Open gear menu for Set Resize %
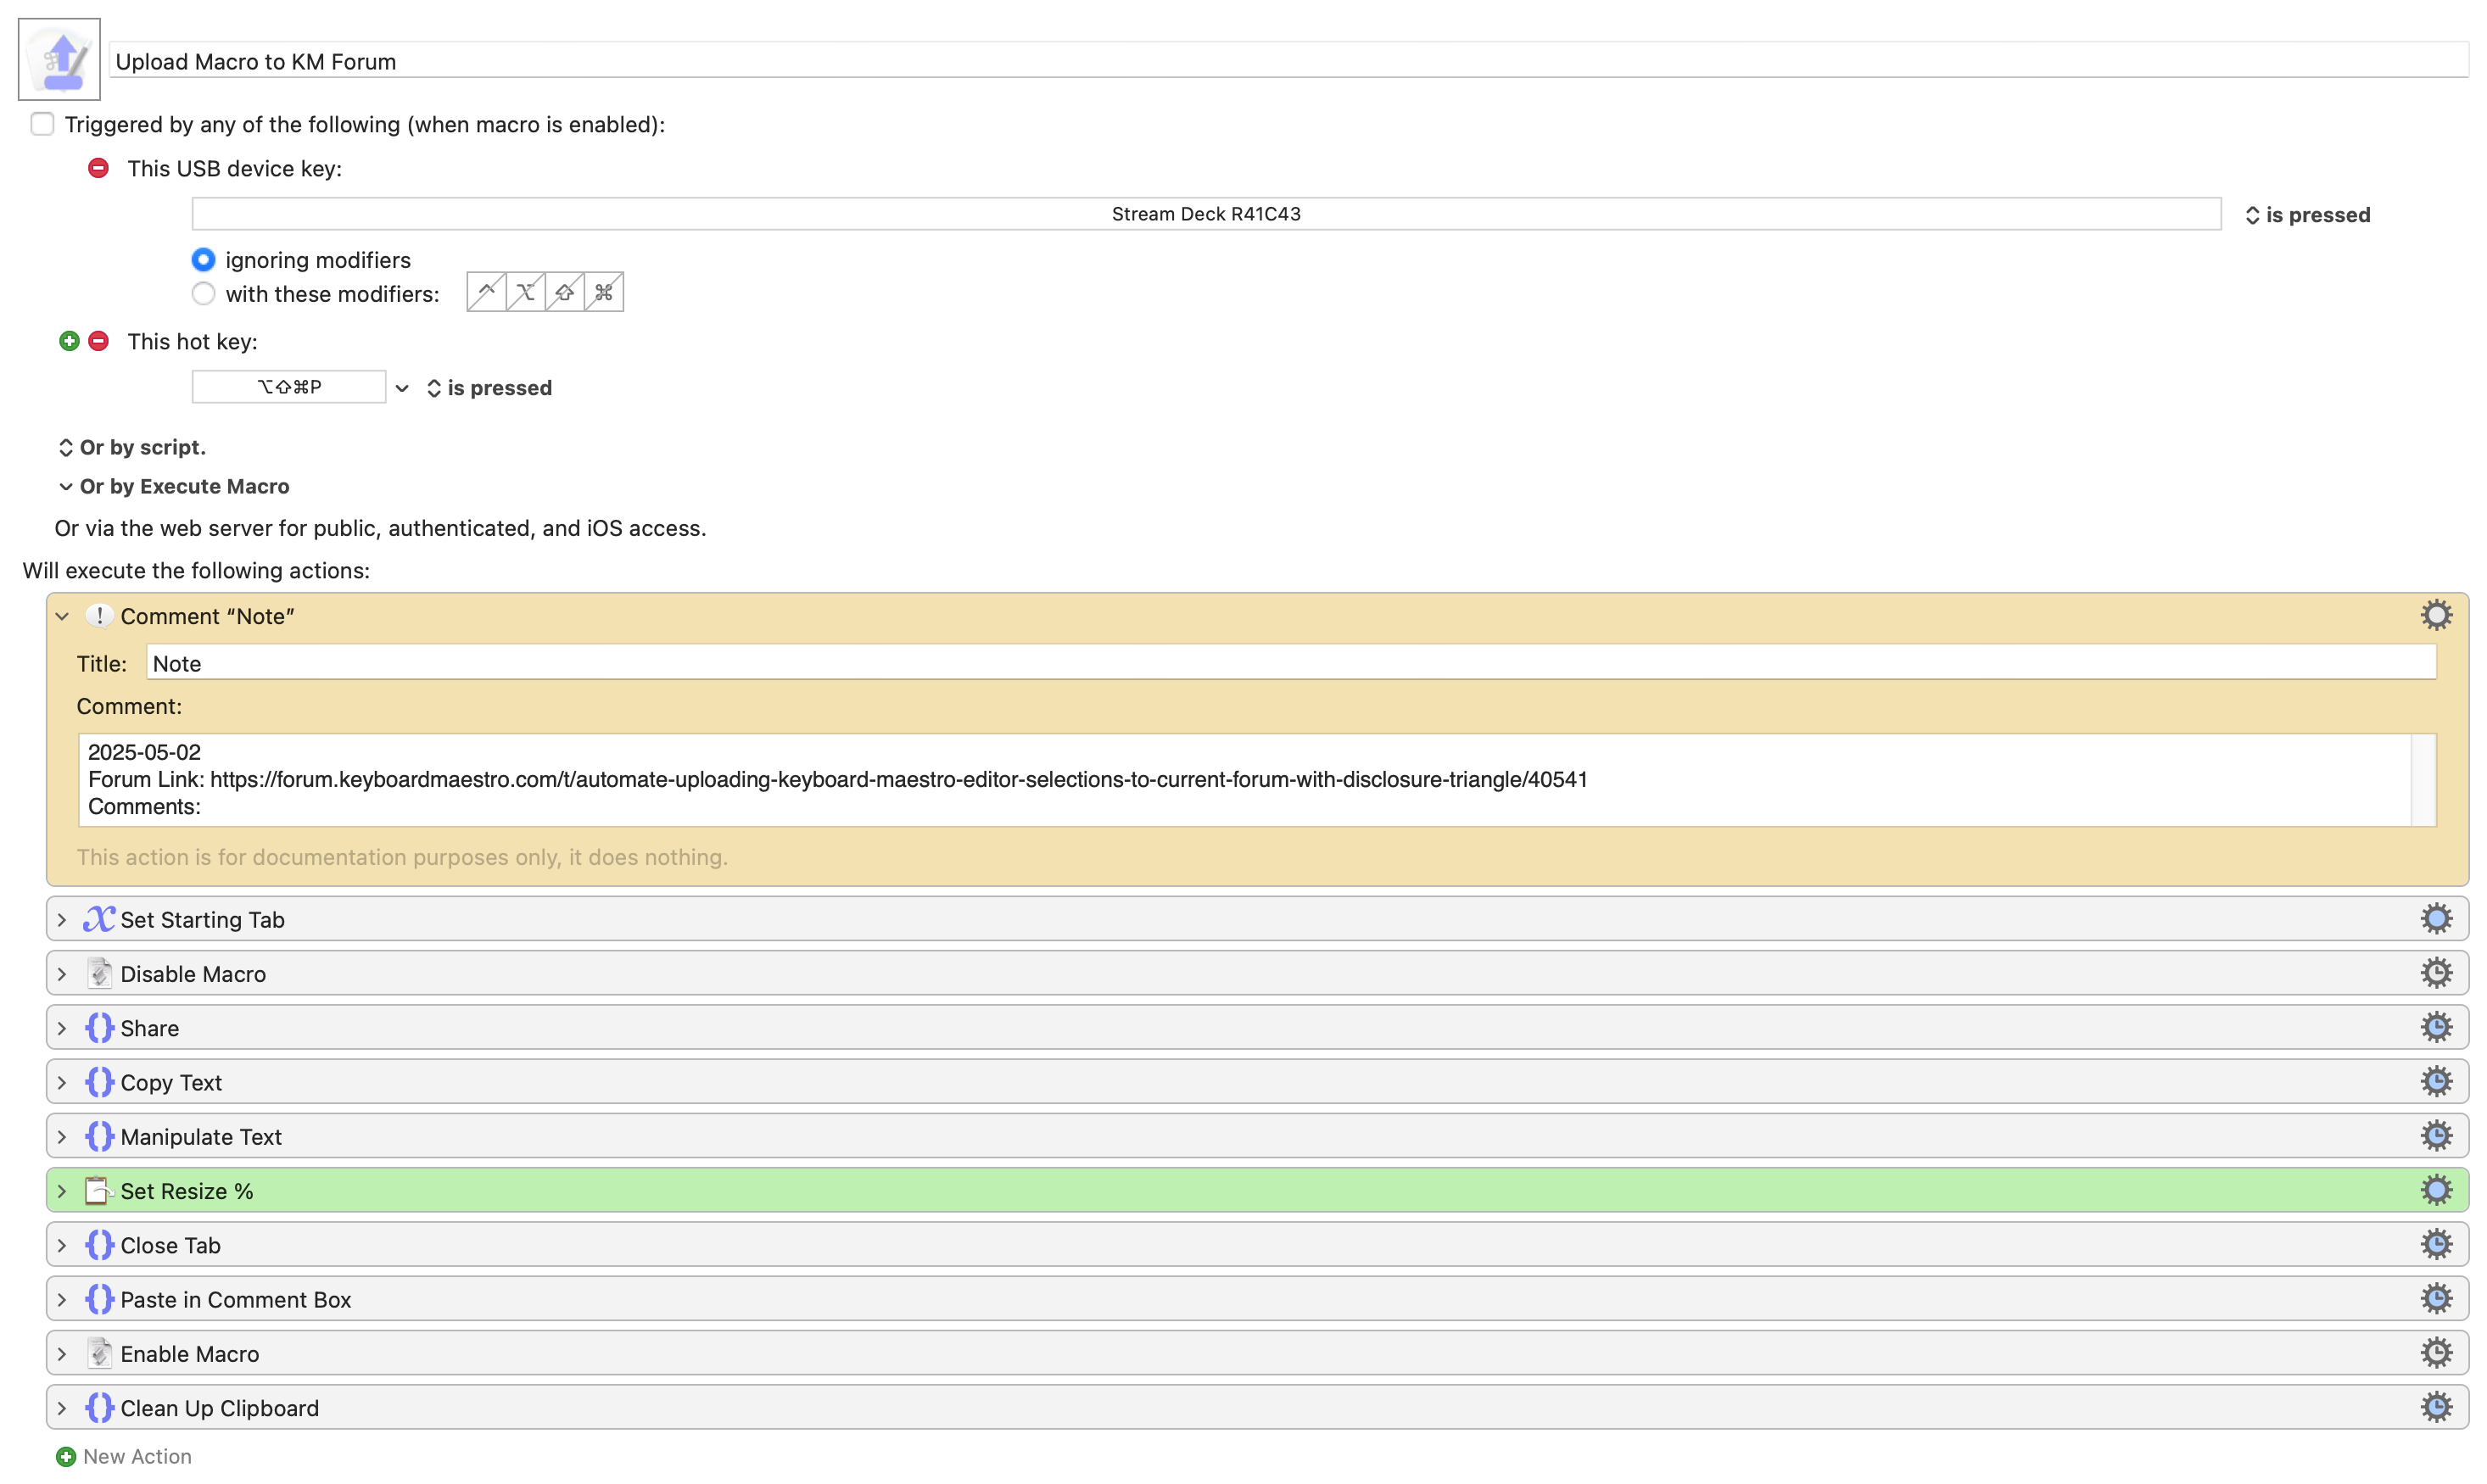The width and height of the screenshot is (2487, 1484). coord(2436,1190)
